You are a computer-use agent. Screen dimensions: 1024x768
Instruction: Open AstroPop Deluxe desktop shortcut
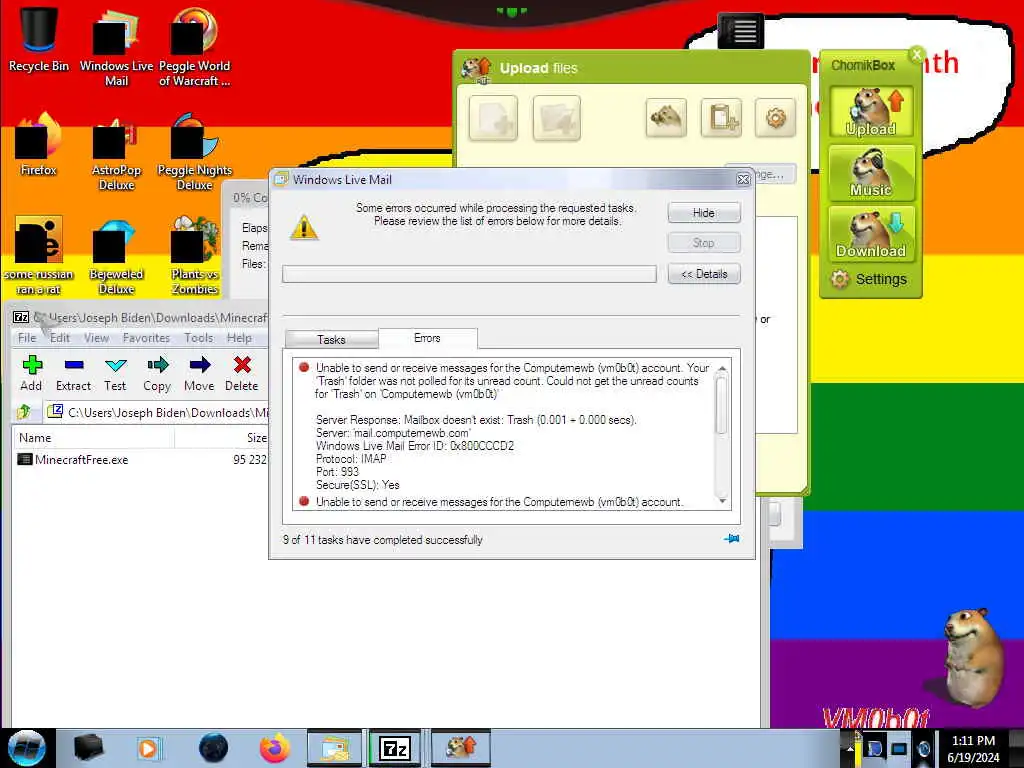point(116,152)
